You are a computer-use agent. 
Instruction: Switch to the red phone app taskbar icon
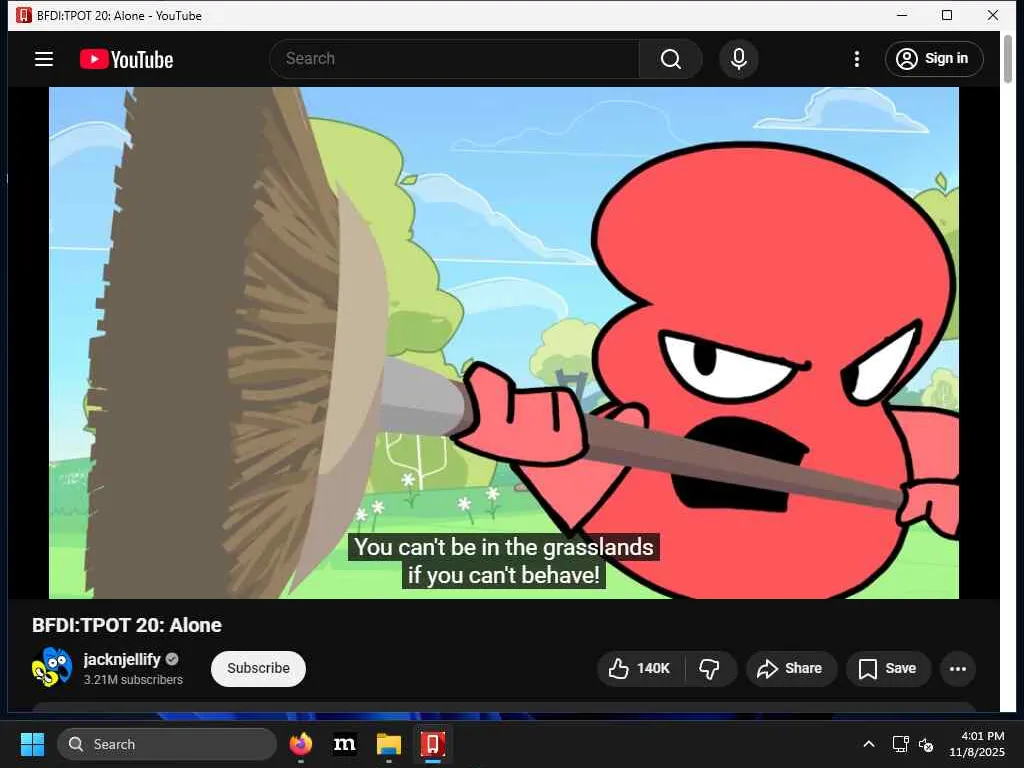432,744
